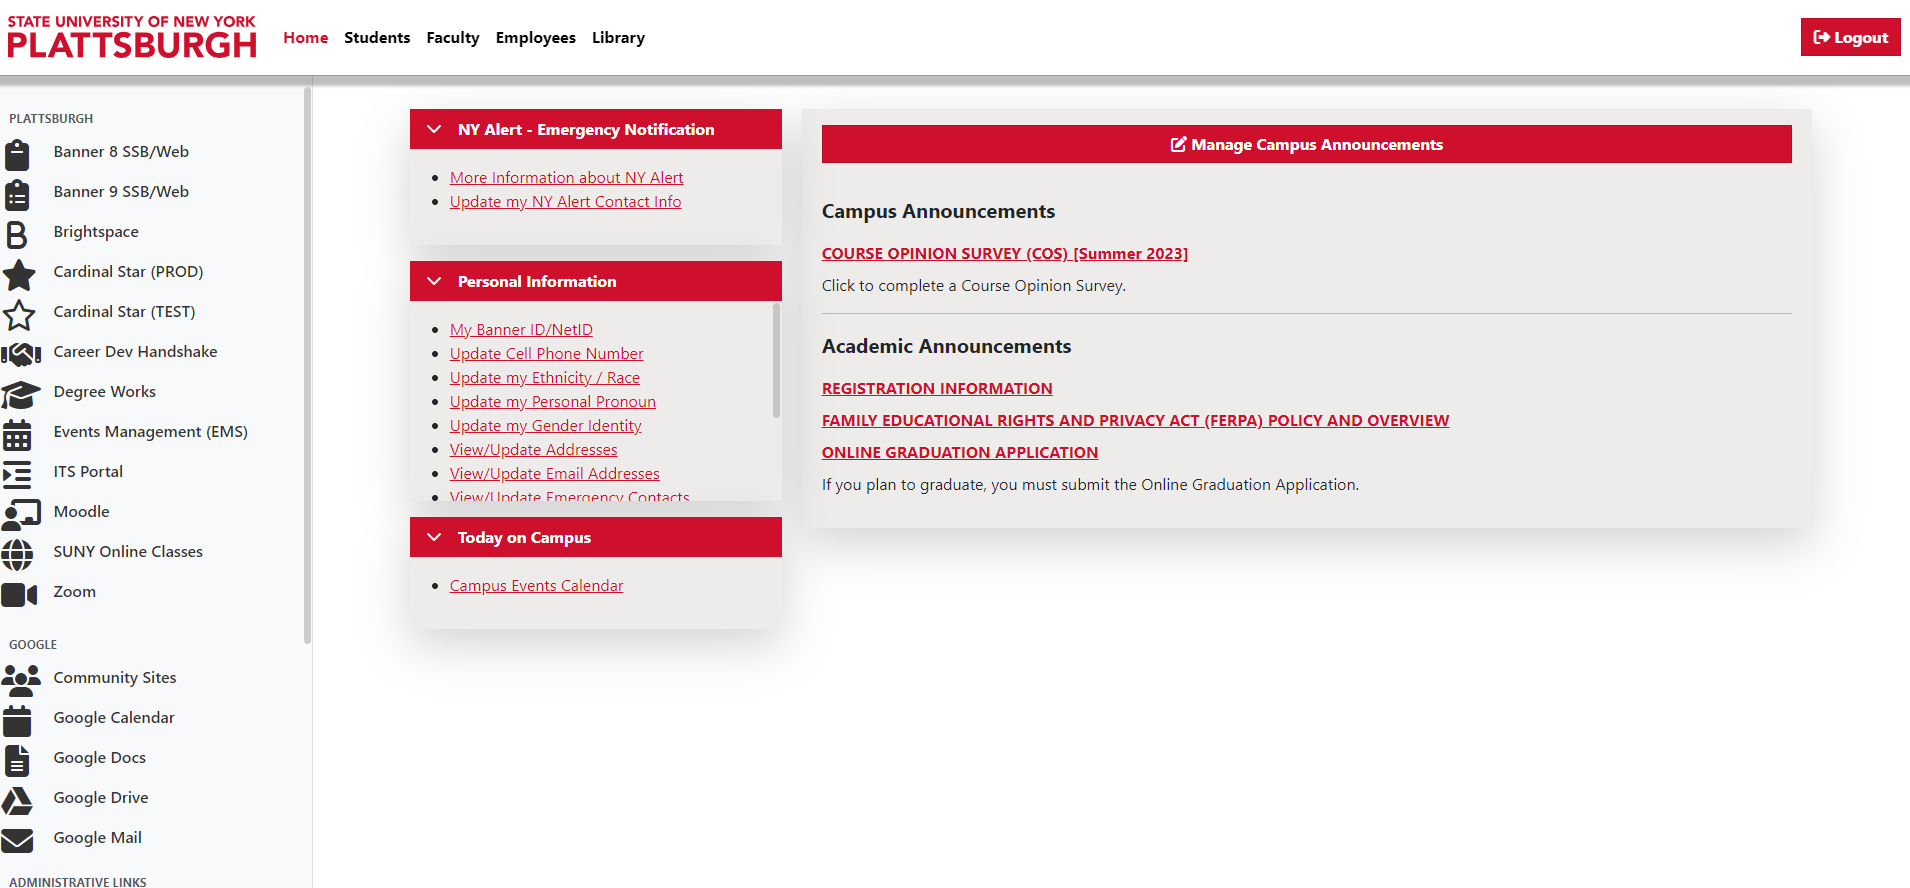Image resolution: width=1910 pixels, height=888 pixels.
Task: Open the Home navigation tab
Action: [x=306, y=38]
